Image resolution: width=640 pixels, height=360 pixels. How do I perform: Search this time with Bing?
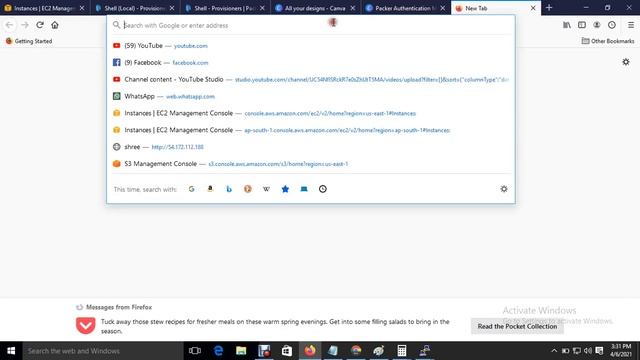229,189
